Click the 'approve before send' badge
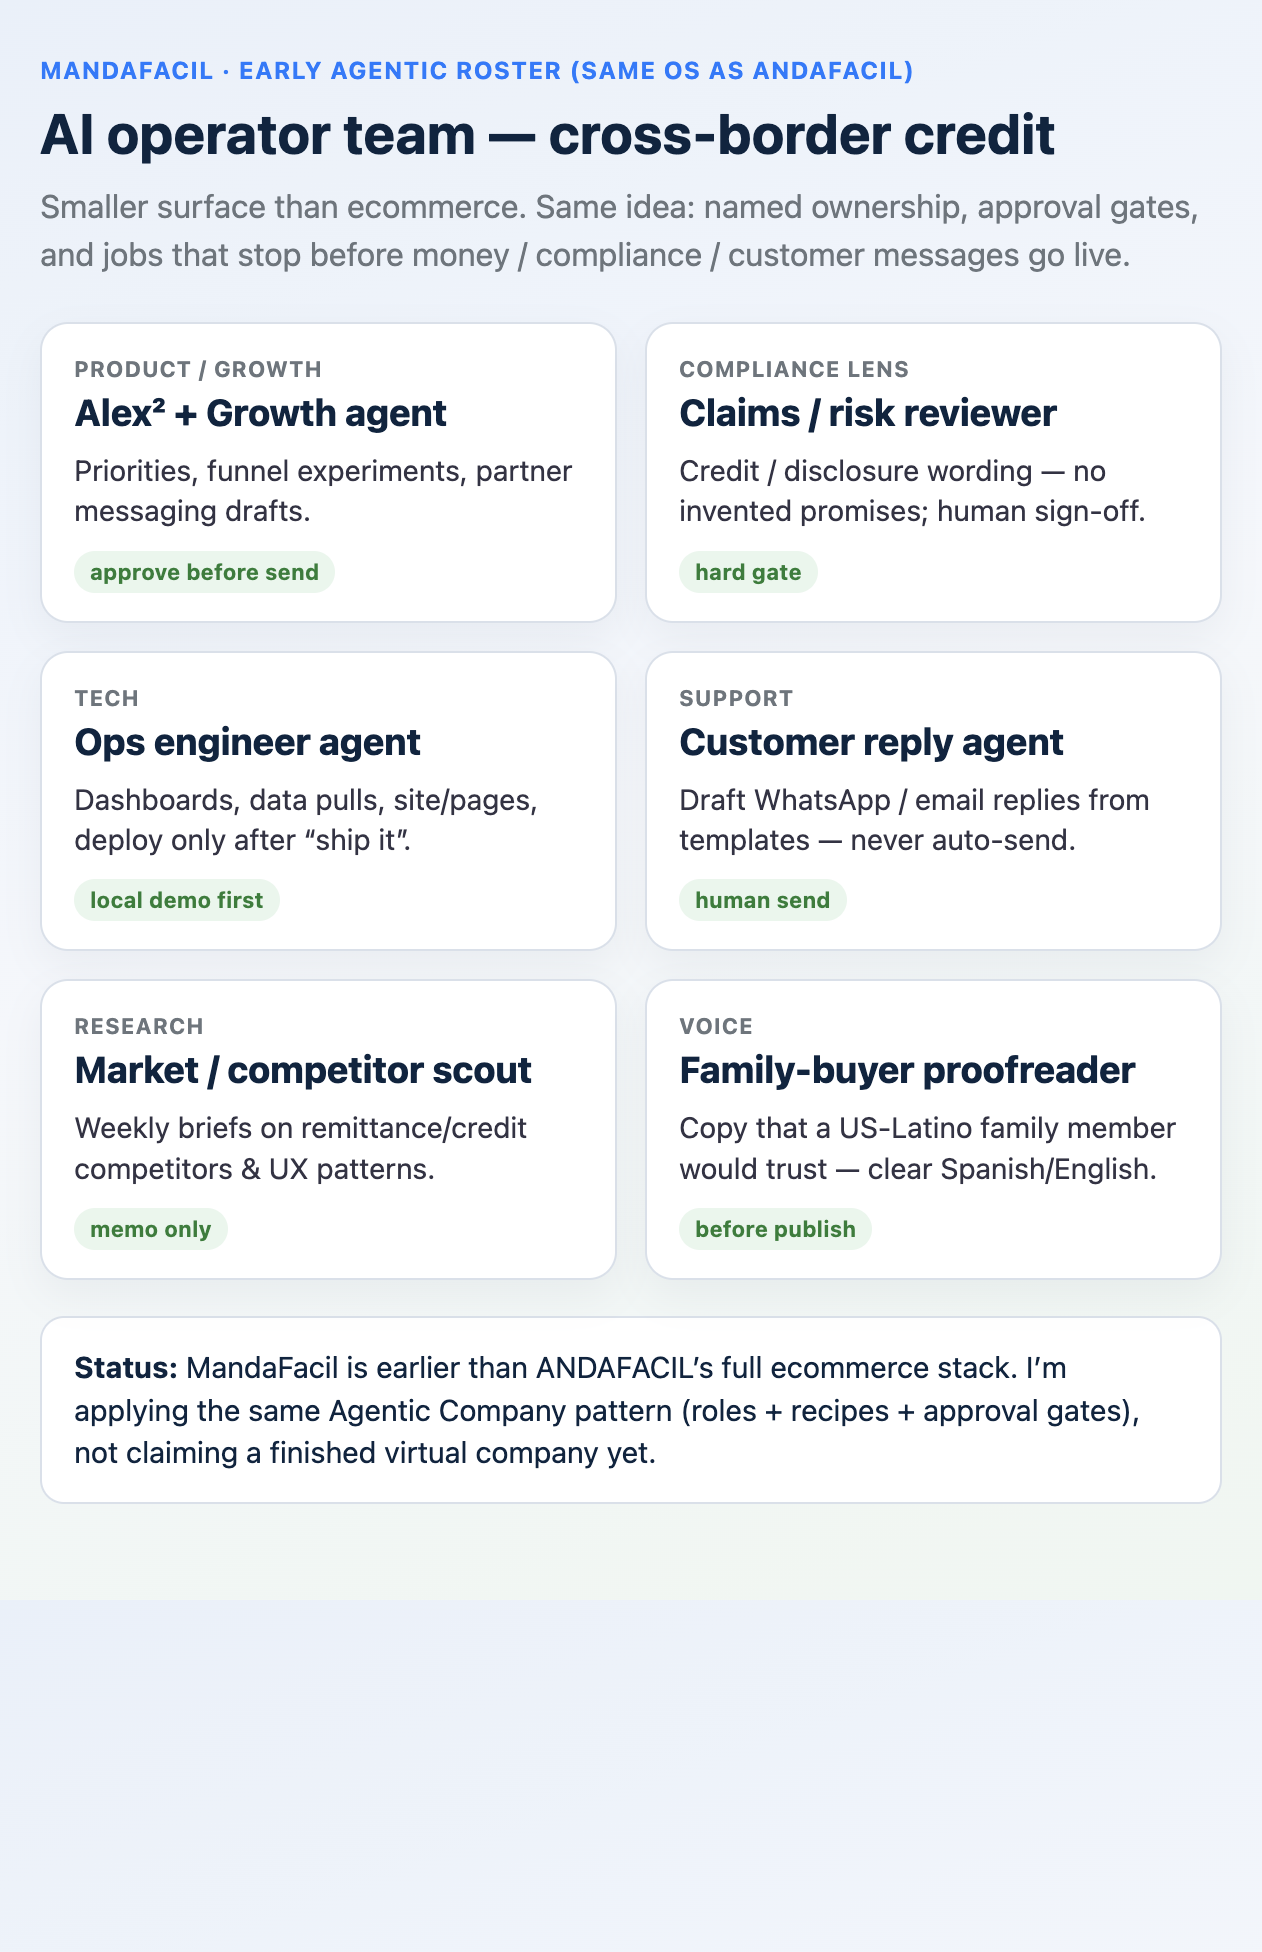Screen dimensions: 1262x1952 pyautogui.click(x=204, y=572)
